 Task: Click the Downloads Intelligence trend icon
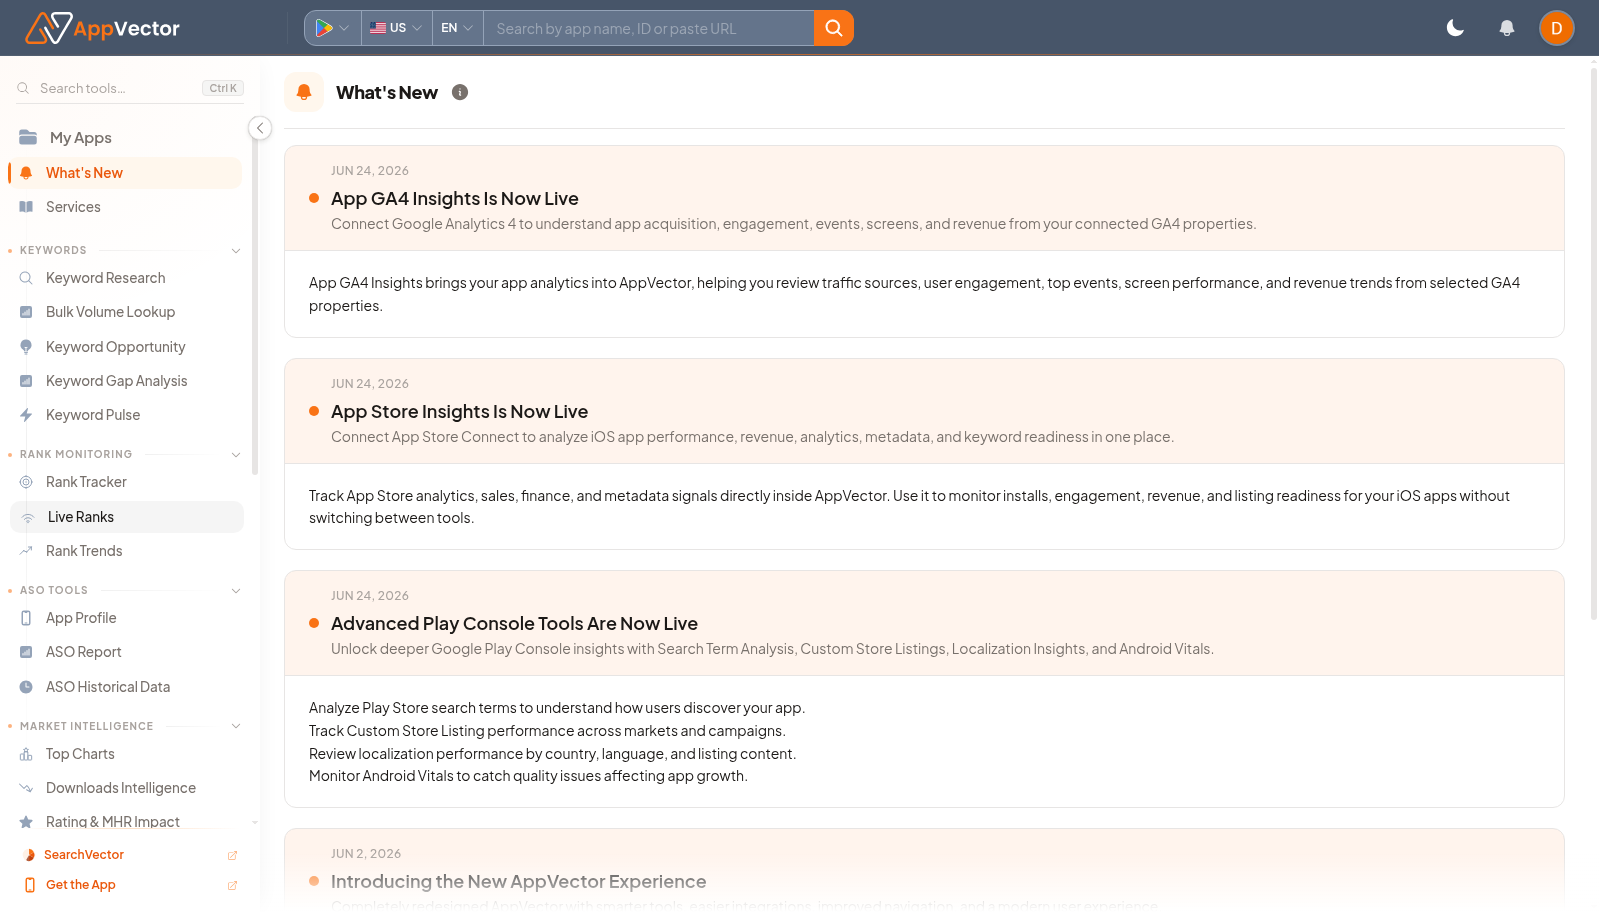26,788
